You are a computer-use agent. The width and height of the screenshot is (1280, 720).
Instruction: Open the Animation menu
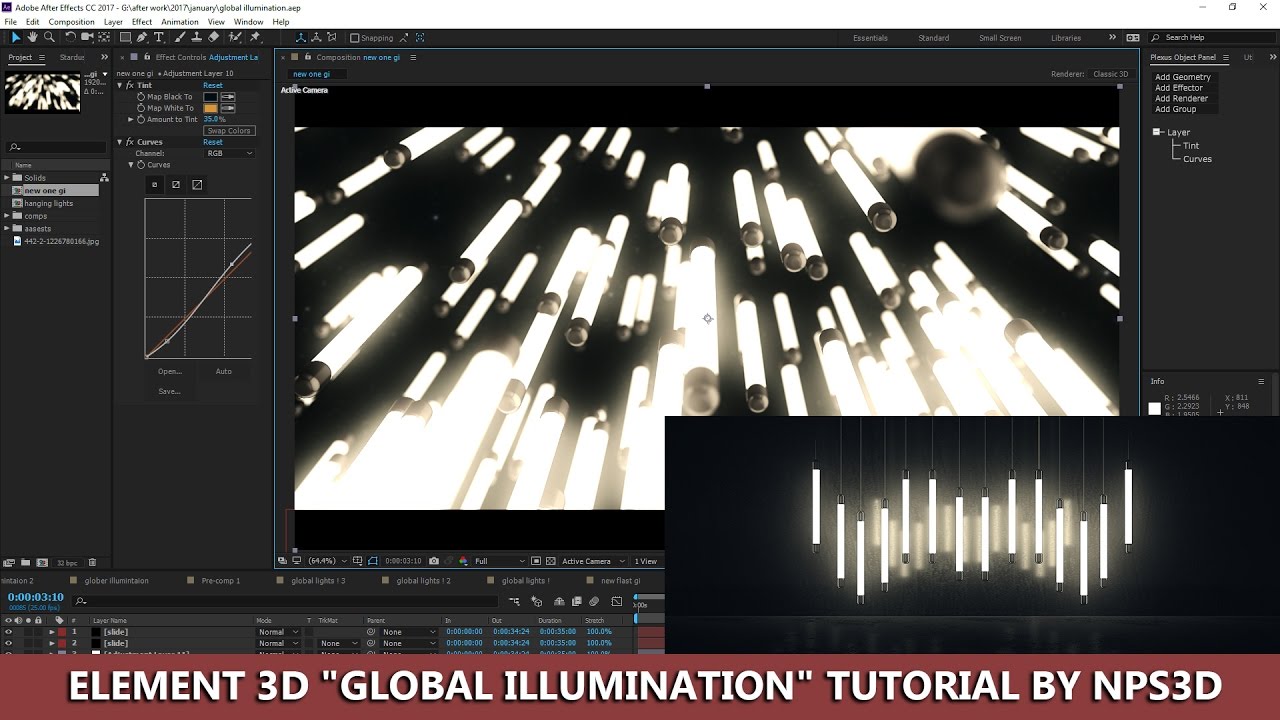pyautogui.click(x=180, y=21)
